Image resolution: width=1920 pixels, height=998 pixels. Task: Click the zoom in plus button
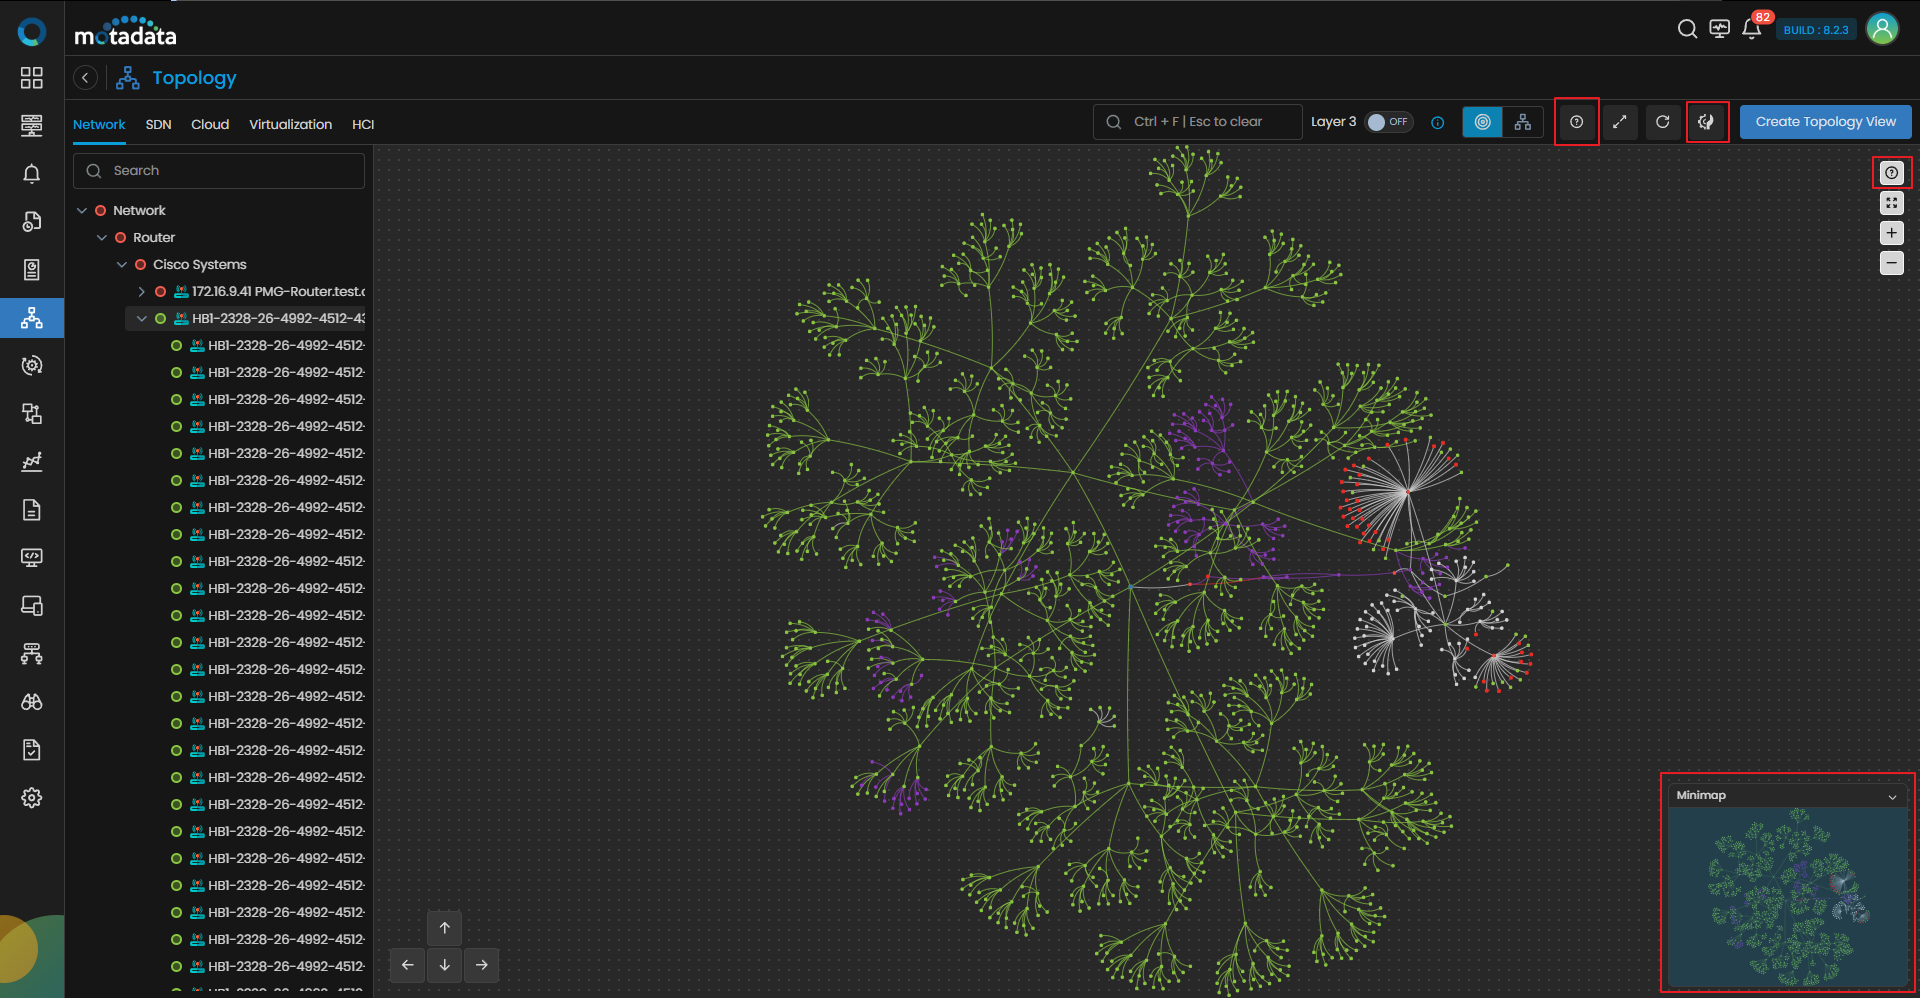(x=1891, y=233)
